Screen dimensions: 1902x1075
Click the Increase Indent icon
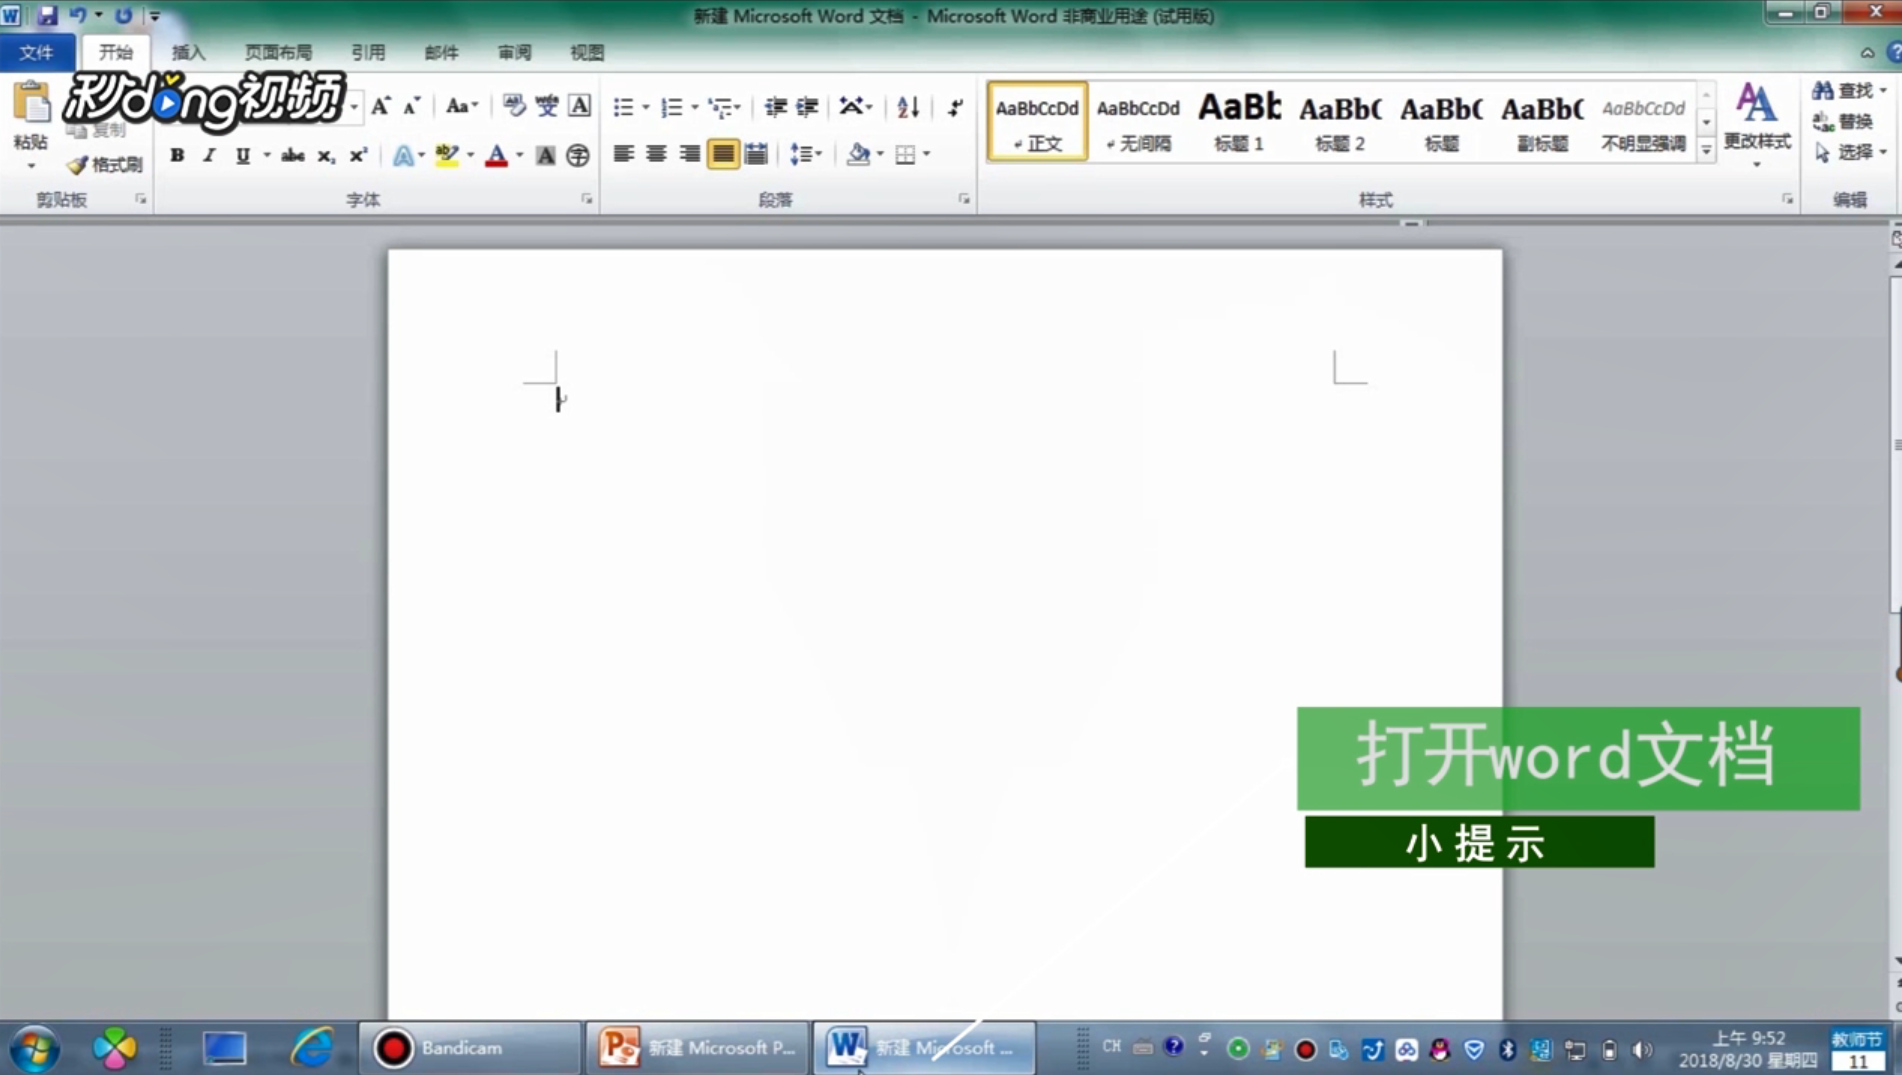point(807,106)
